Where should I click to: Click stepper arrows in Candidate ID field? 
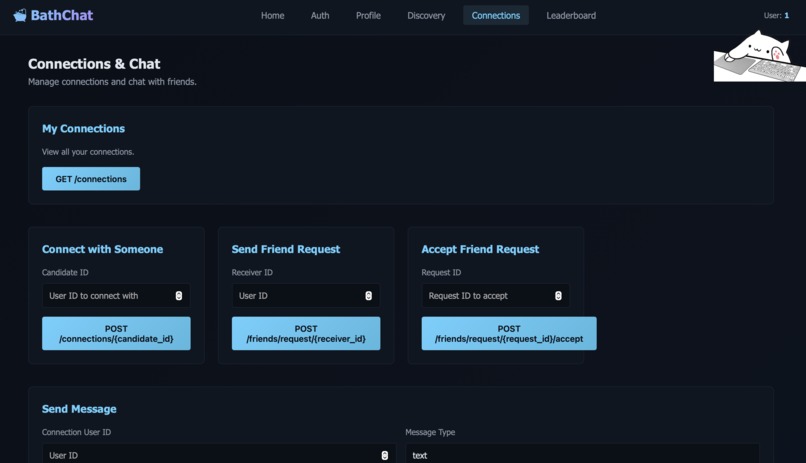pyautogui.click(x=179, y=295)
